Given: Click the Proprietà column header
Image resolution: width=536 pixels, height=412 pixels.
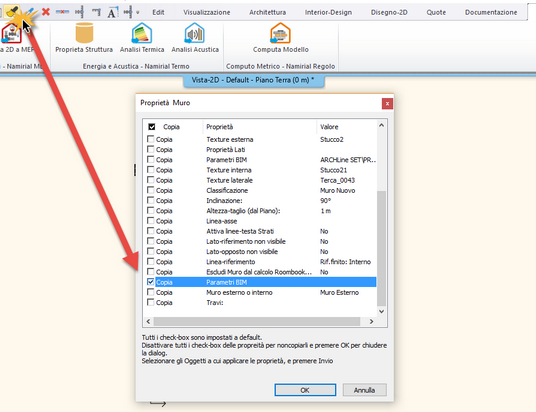Looking at the screenshot, I should pyautogui.click(x=219, y=127).
